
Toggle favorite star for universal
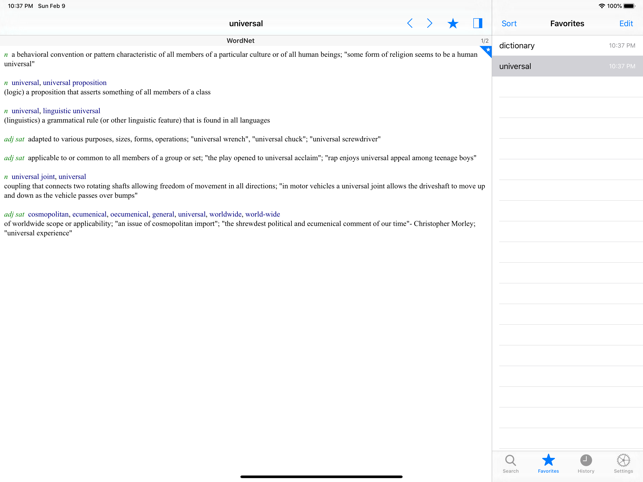pyautogui.click(x=453, y=23)
